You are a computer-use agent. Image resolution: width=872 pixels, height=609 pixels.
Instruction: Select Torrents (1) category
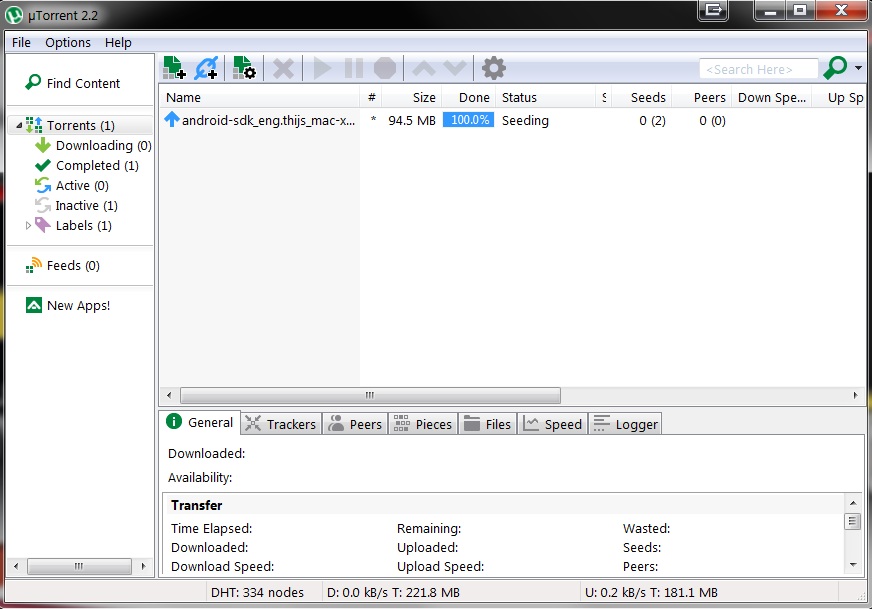tap(80, 125)
